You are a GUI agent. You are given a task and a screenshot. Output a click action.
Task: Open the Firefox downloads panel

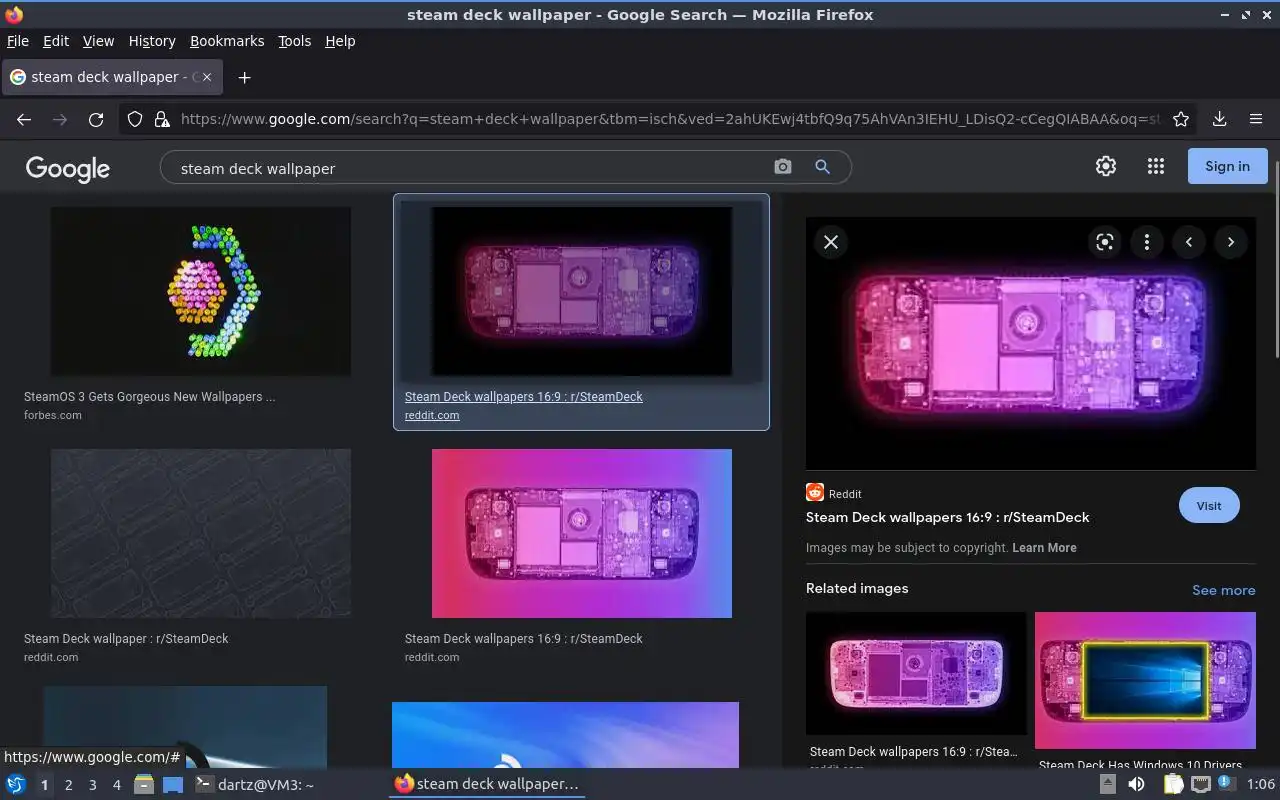(x=1219, y=119)
